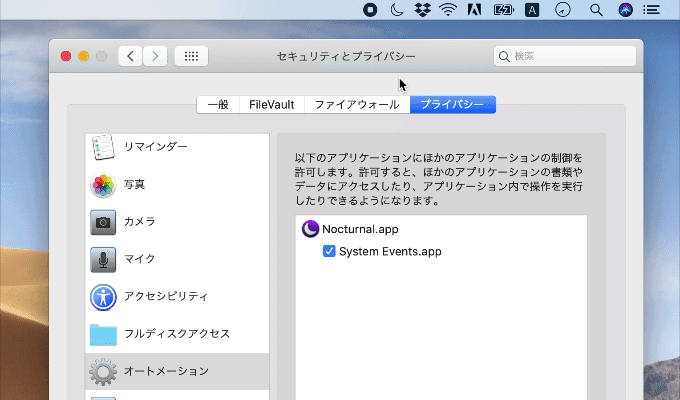This screenshot has height=400, width=680.
Task: Select the Accessibility (アクセシビリティ) icon
Action: pos(103,297)
